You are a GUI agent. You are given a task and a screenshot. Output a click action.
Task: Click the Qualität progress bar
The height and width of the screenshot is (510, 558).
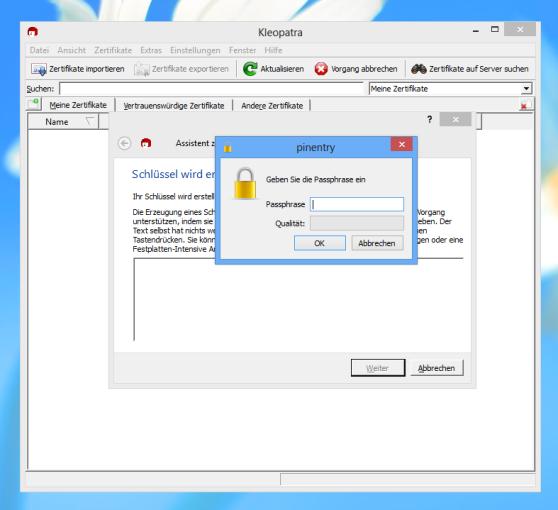pos(357,224)
